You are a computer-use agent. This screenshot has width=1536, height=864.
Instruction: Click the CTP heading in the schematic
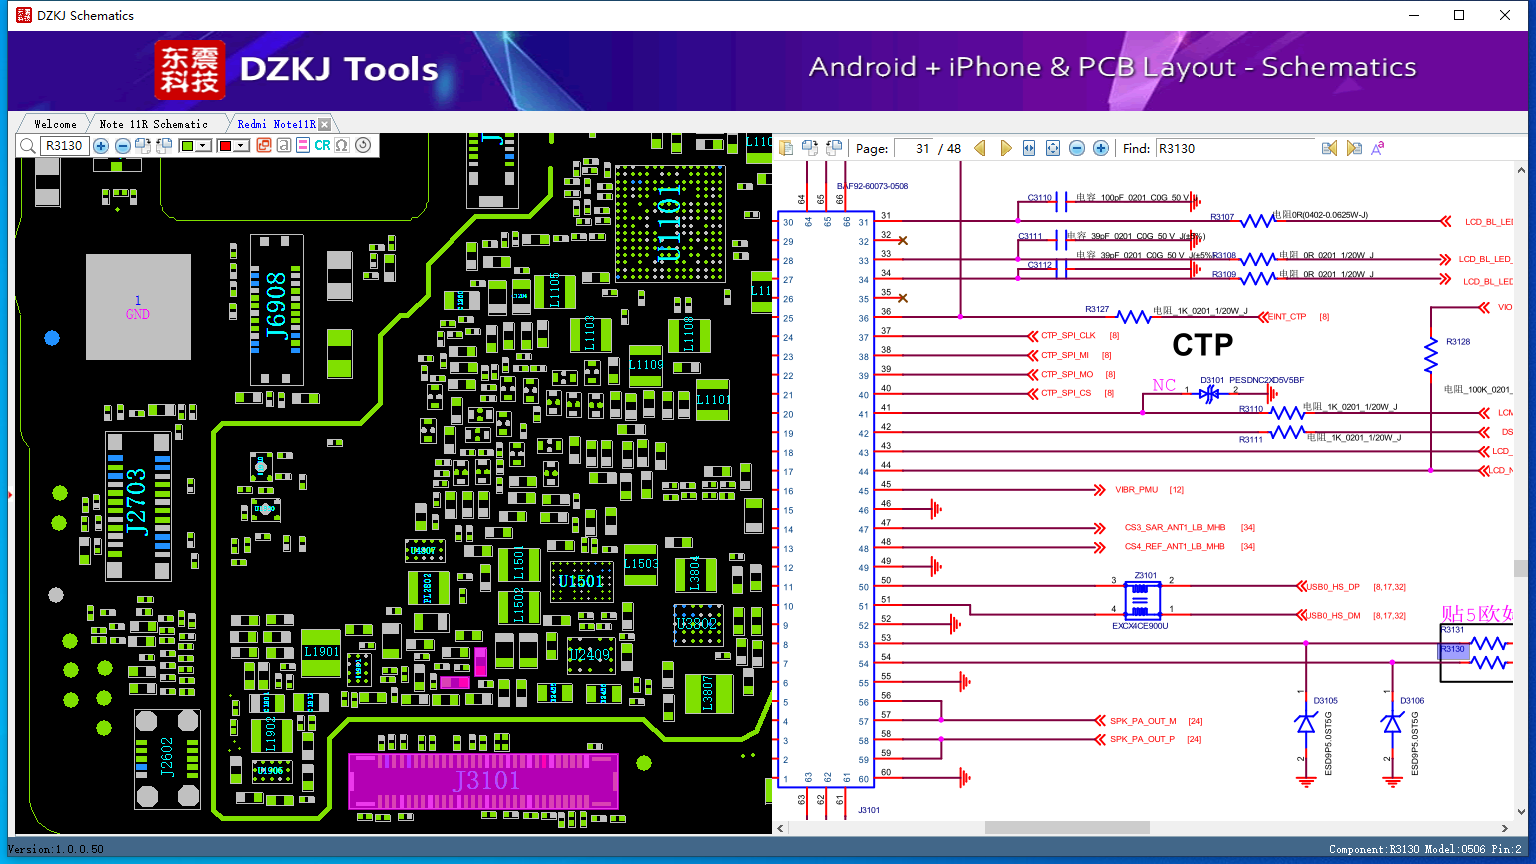(1203, 345)
